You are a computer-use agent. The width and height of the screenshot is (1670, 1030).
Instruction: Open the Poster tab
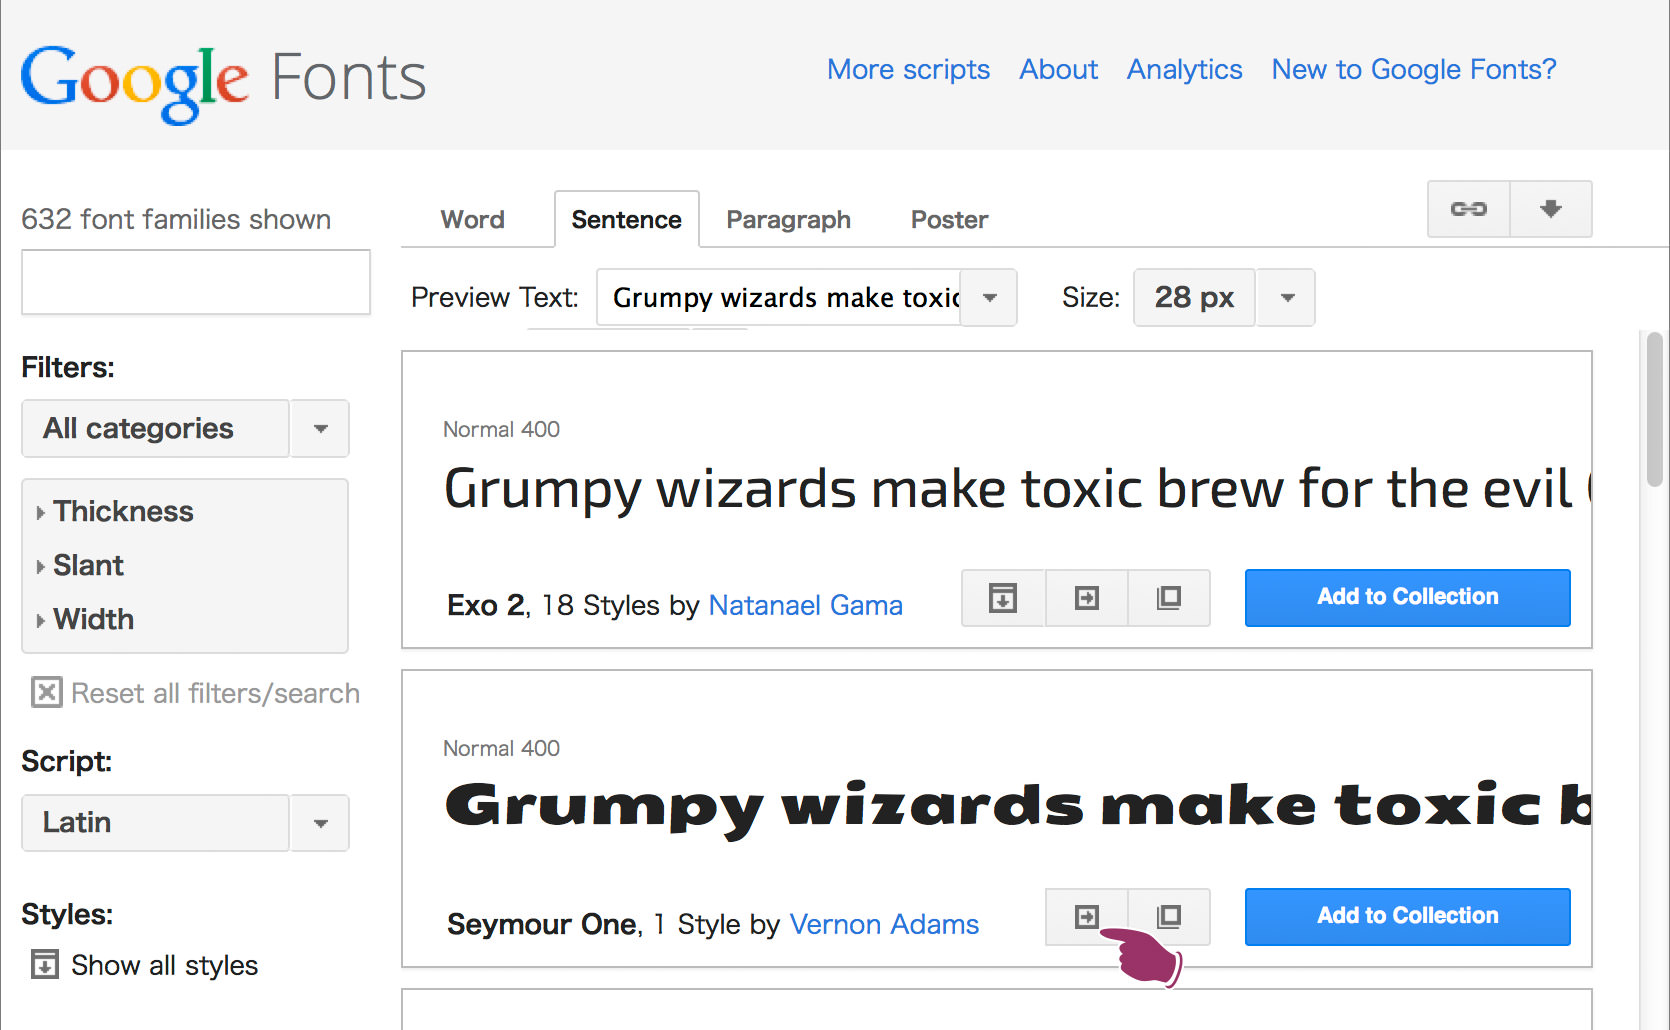949,220
